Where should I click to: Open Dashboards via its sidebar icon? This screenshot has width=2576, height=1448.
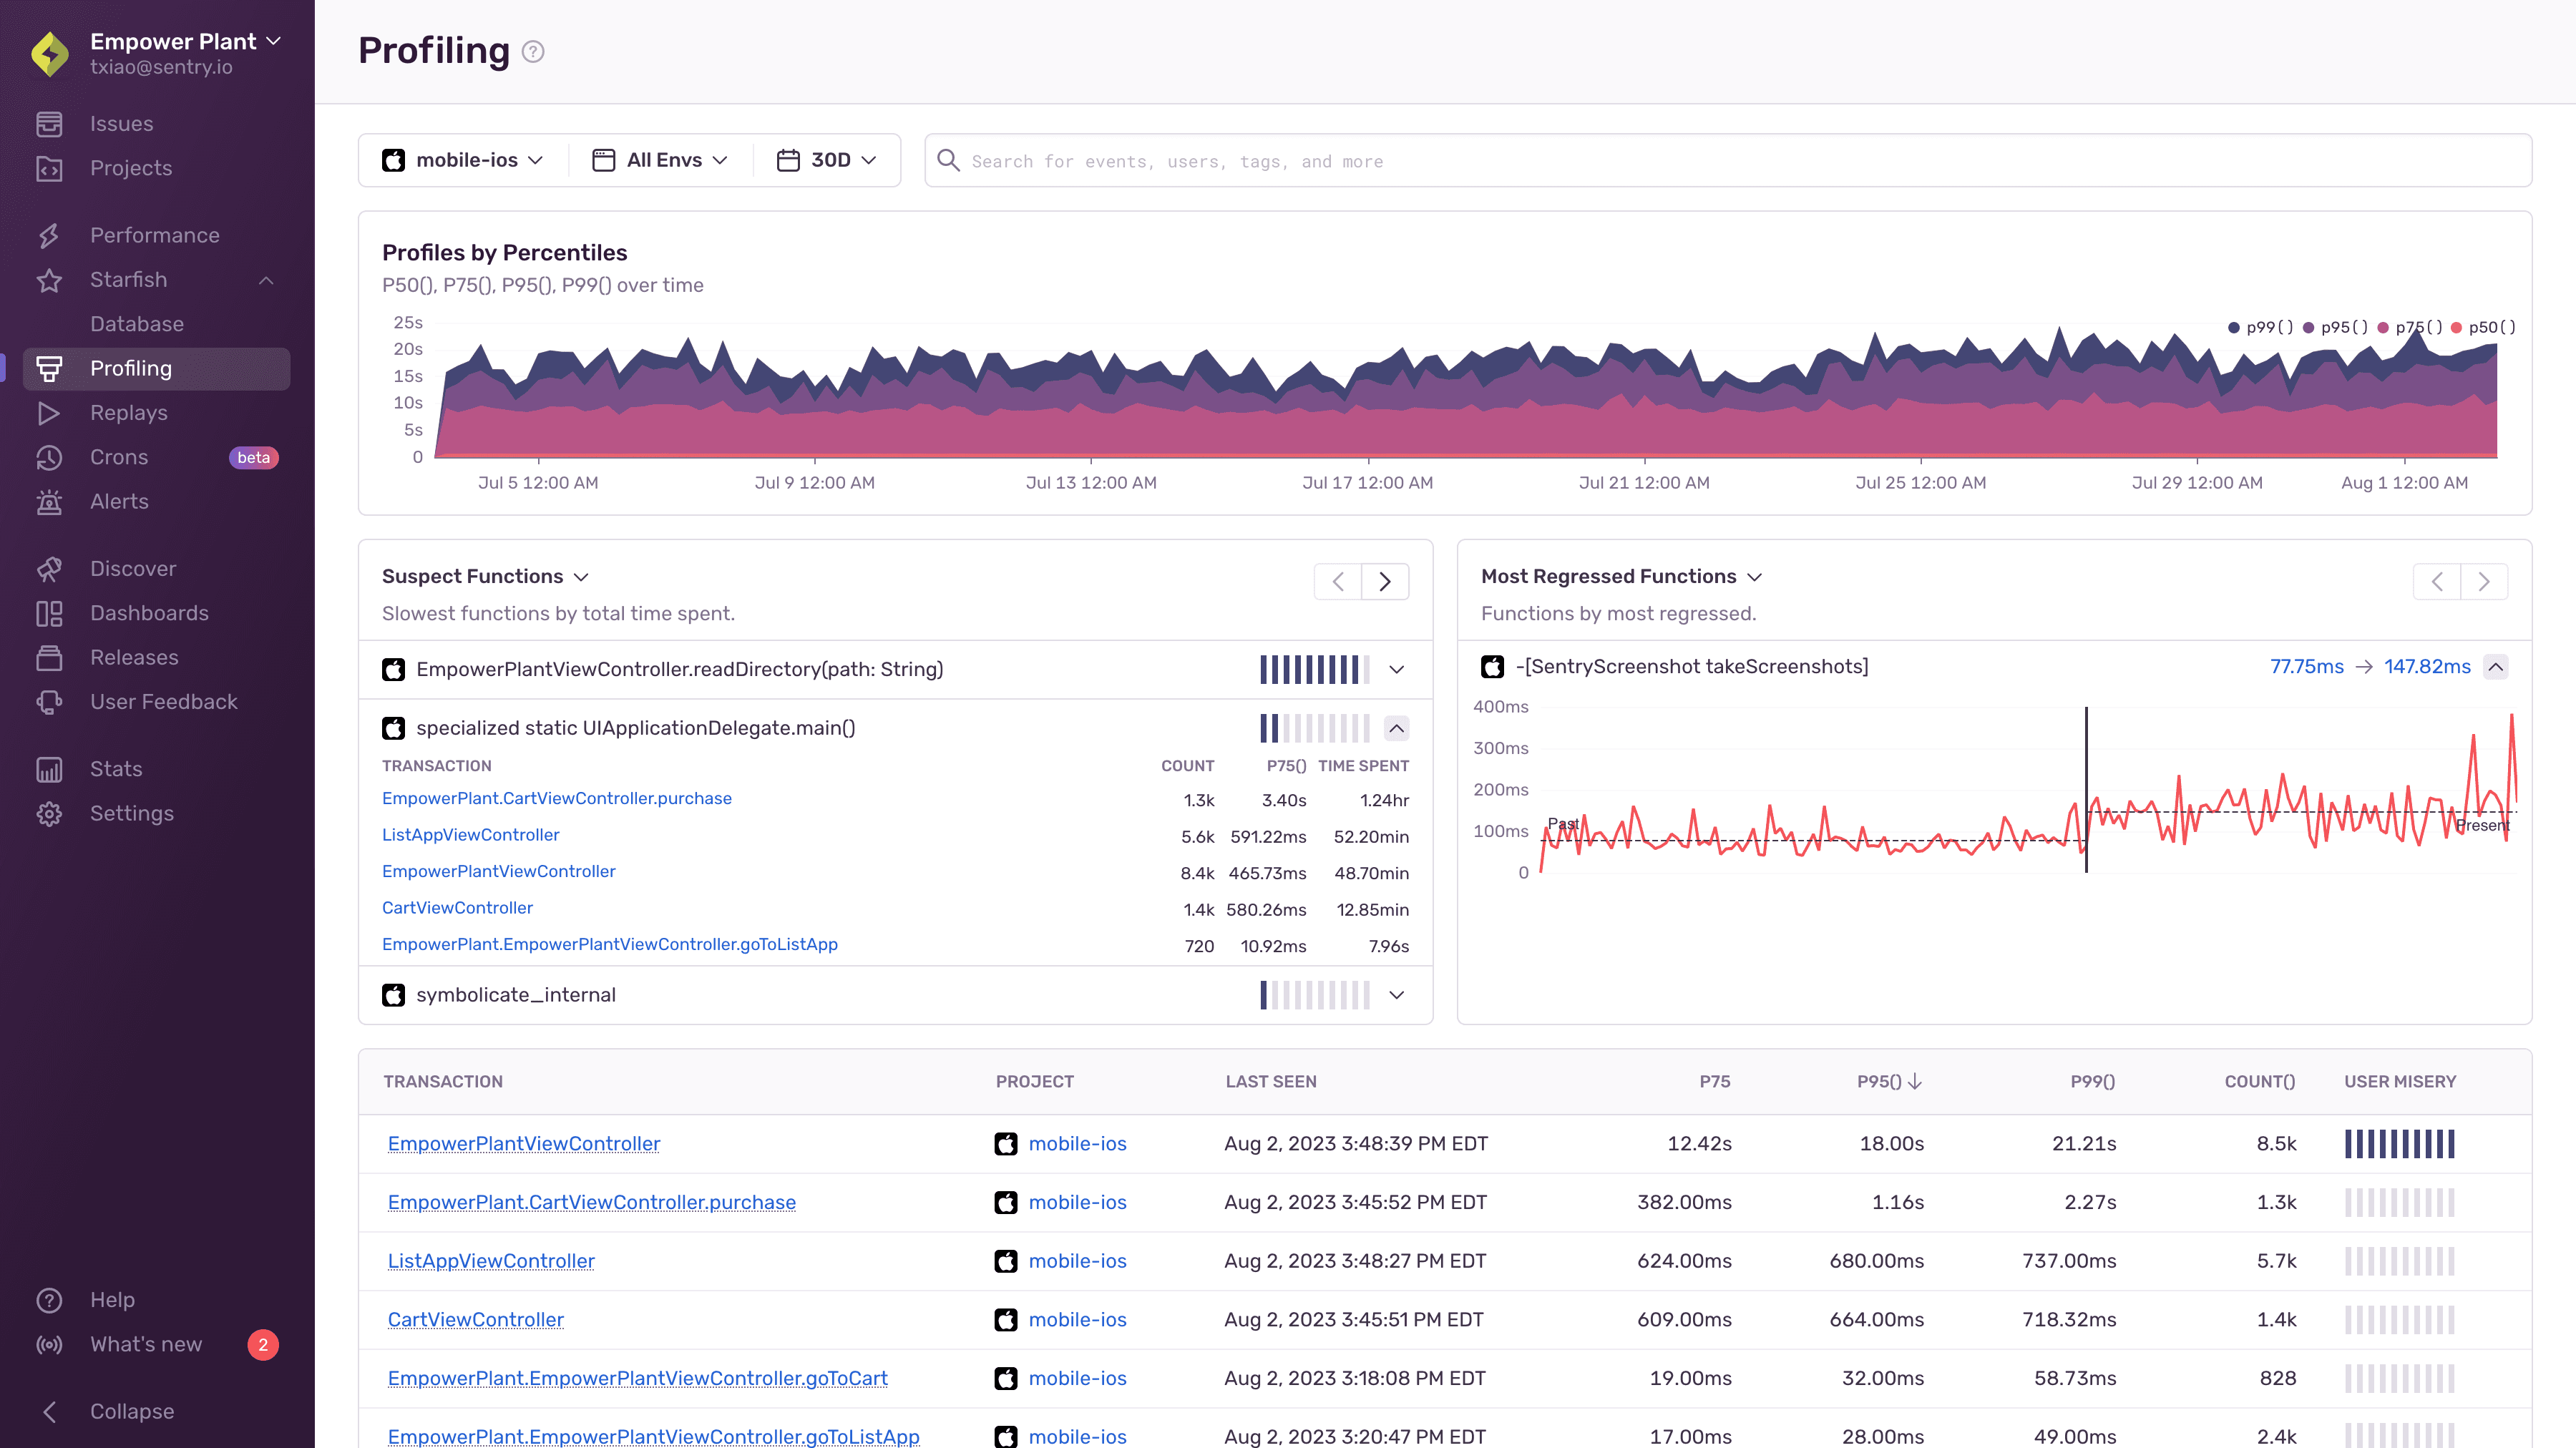tap(50, 613)
